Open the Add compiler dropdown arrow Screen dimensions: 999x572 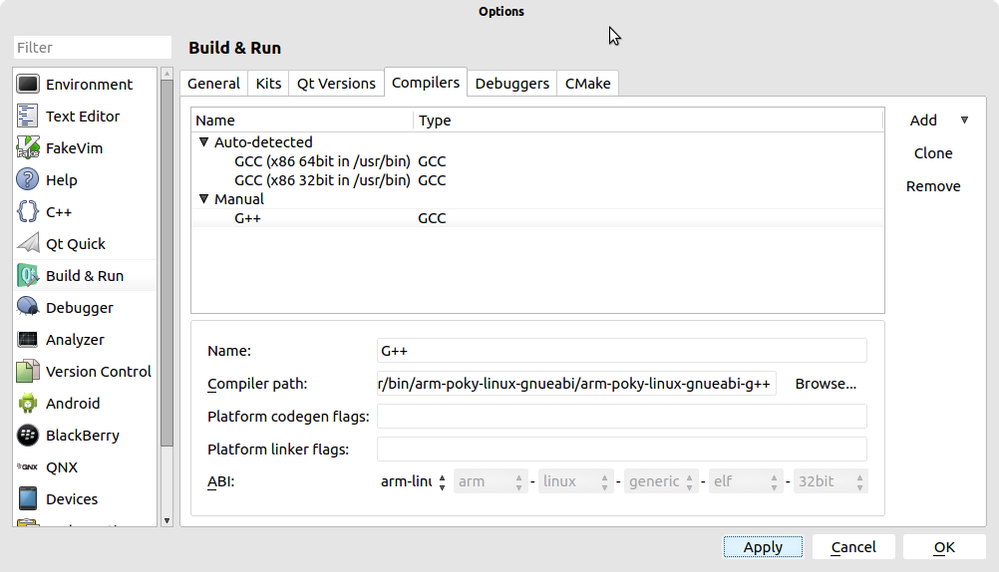point(964,120)
